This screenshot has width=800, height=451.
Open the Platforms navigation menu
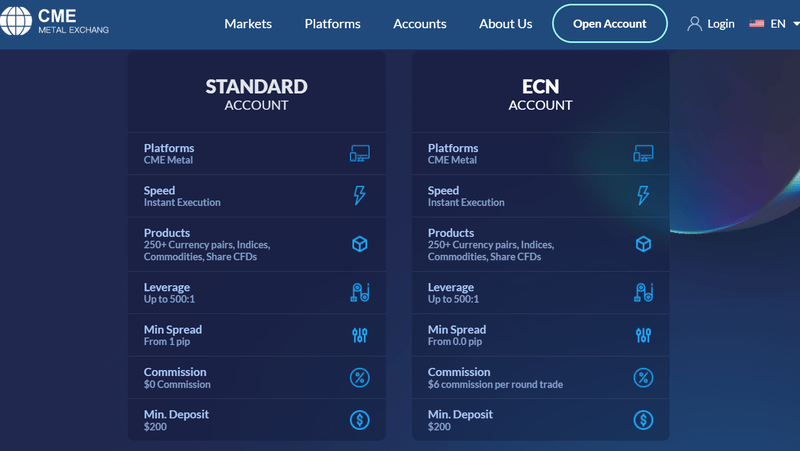click(333, 23)
